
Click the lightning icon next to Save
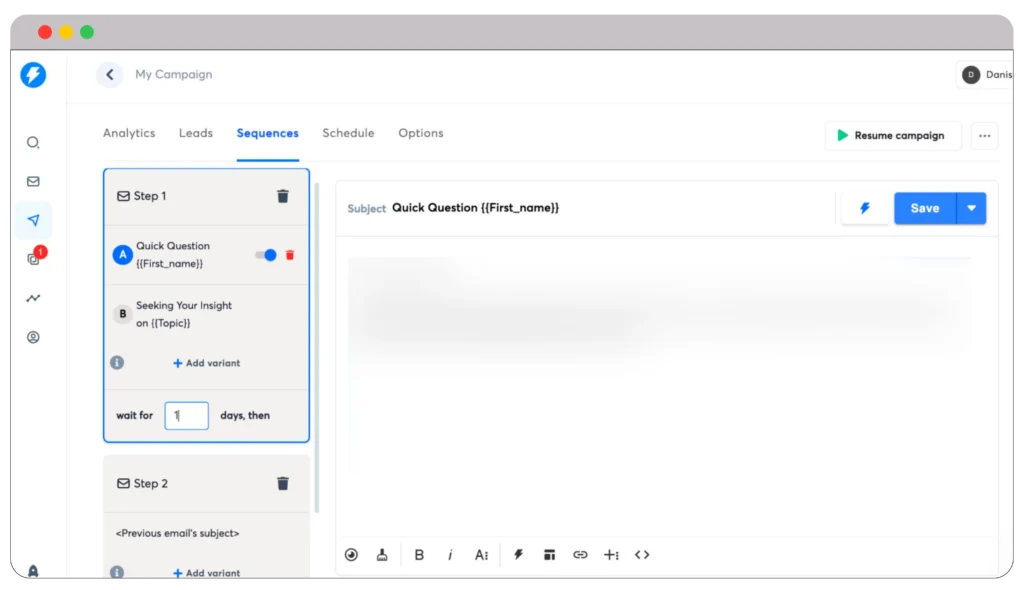[x=864, y=208]
